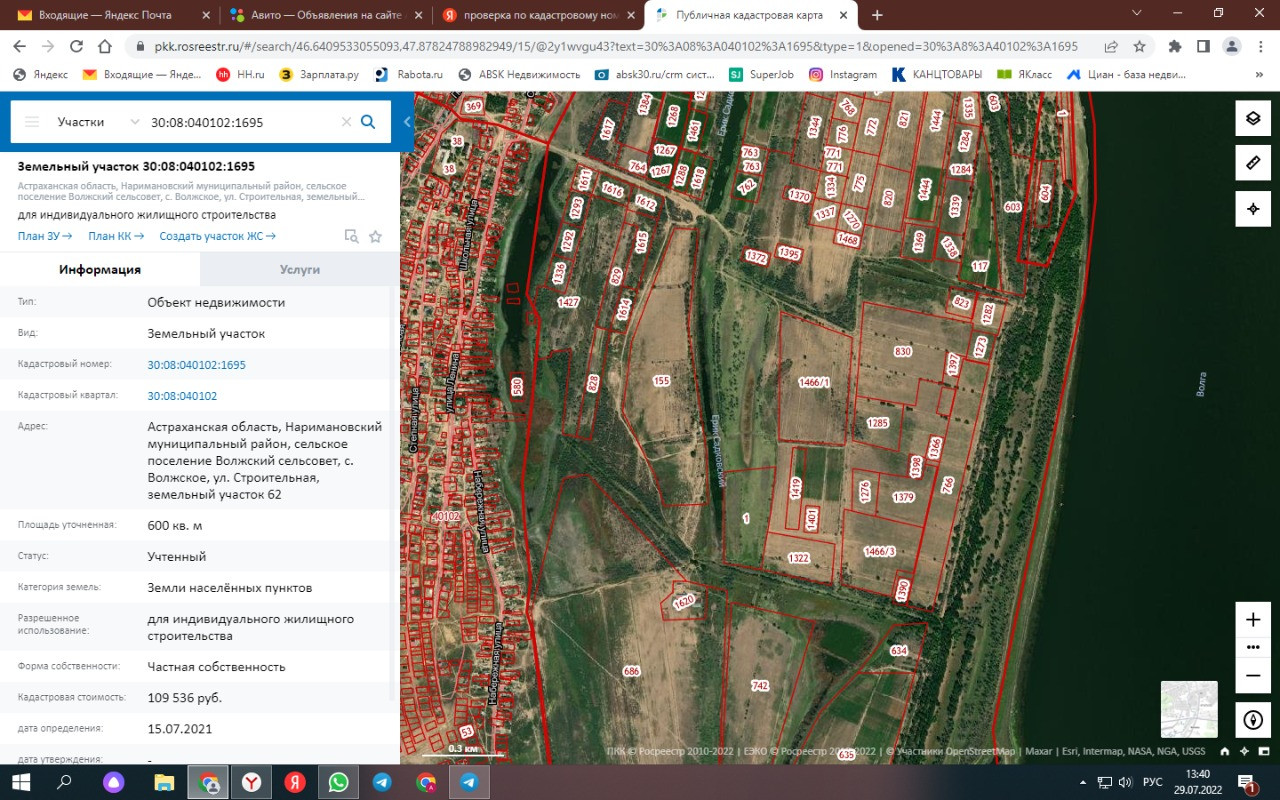Expand the Участки search type dropdown
The width and height of the screenshot is (1280, 800).
(x=134, y=122)
